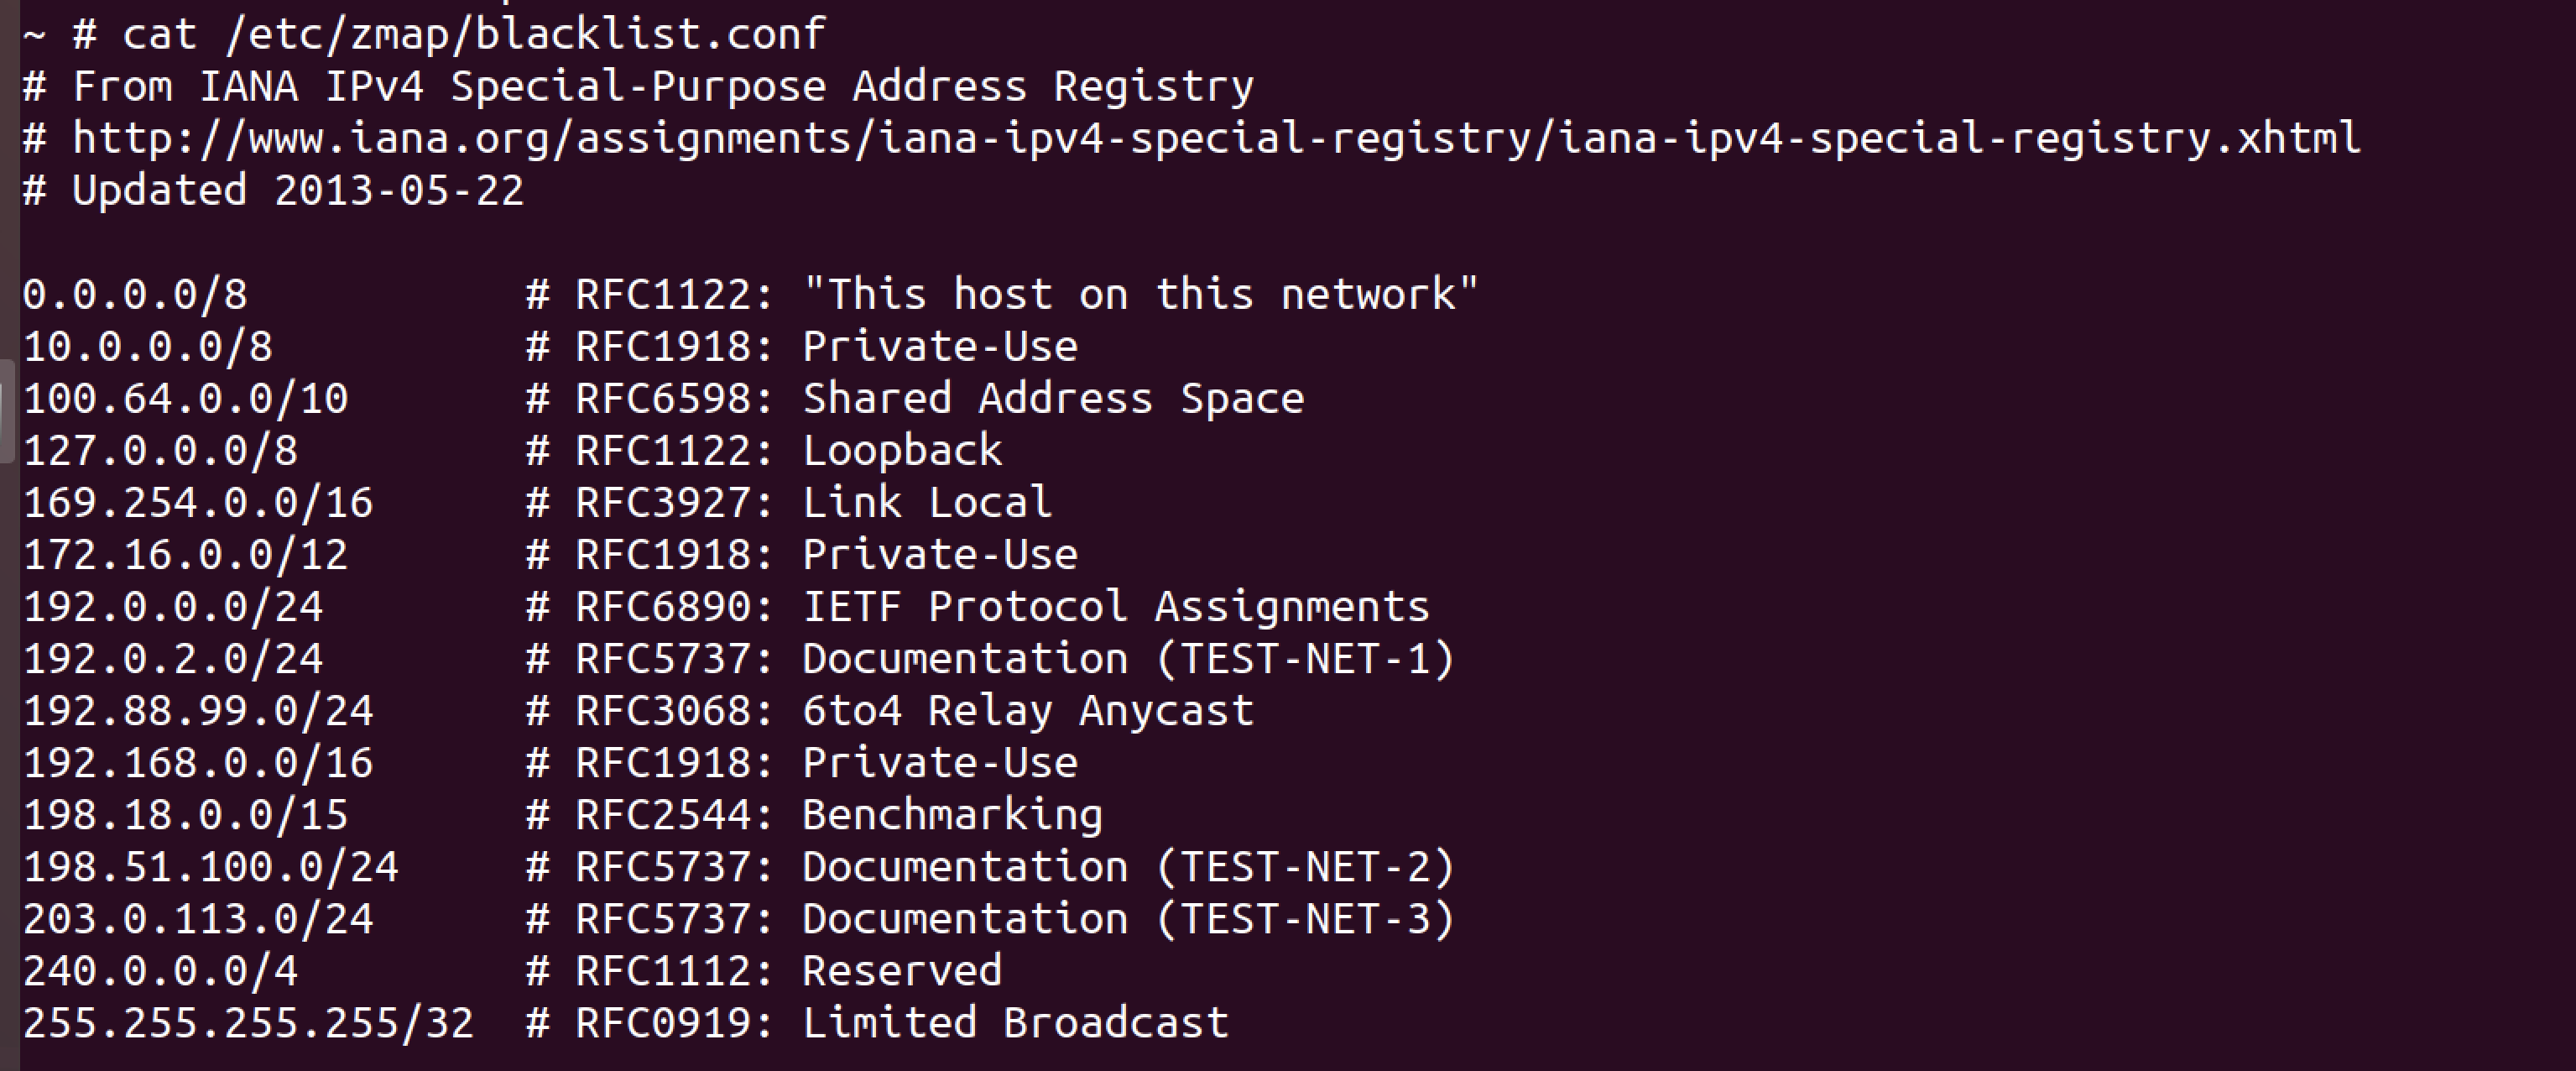Screen dimensions: 2576x1071
Task: Click the "6to4 Relay Anycast" comment text
Action: [1028, 711]
